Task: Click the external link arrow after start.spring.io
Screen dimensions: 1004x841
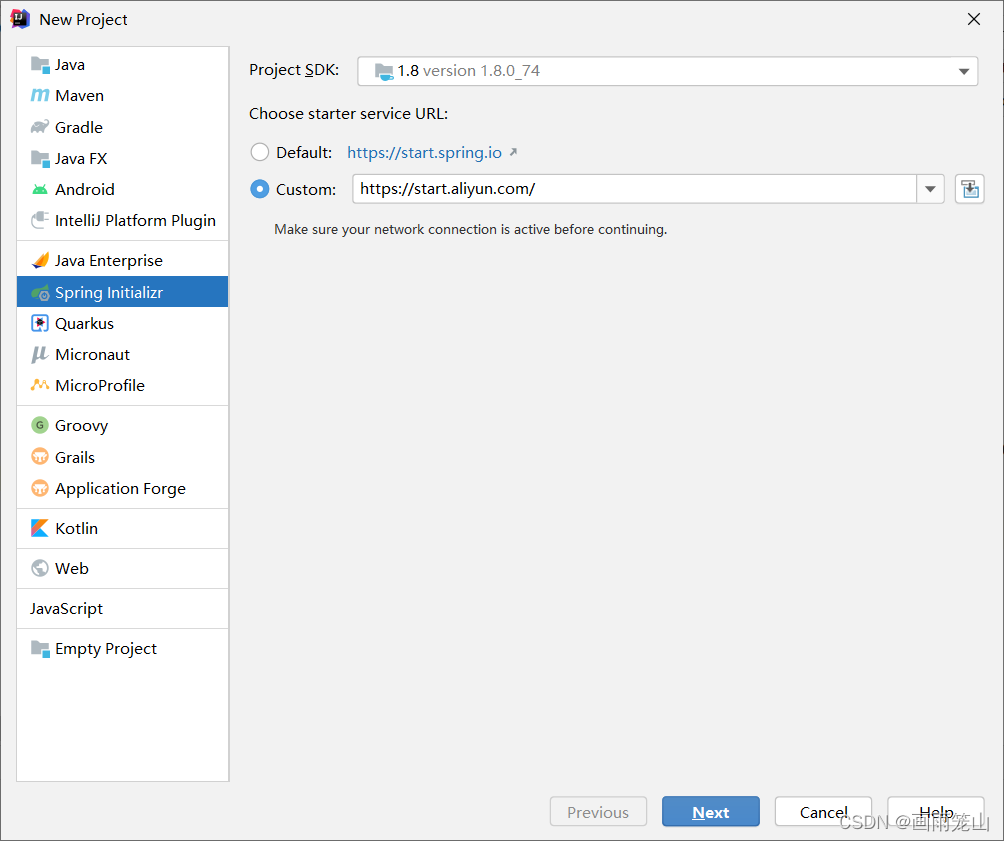Action: (513, 152)
